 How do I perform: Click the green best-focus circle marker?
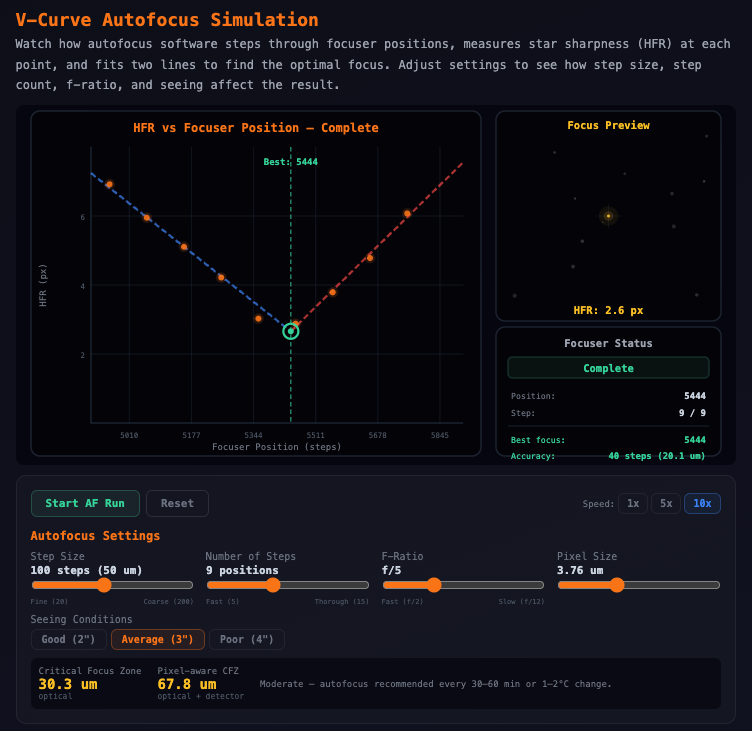coord(291,331)
